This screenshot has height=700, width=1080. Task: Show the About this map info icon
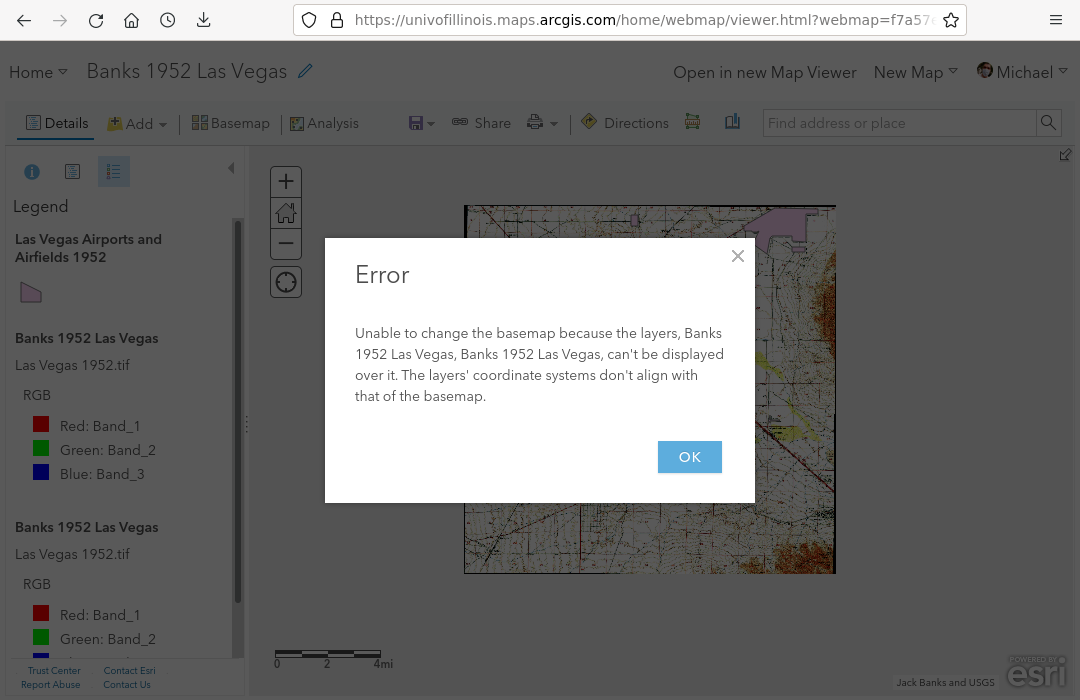(x=32, y=172)
